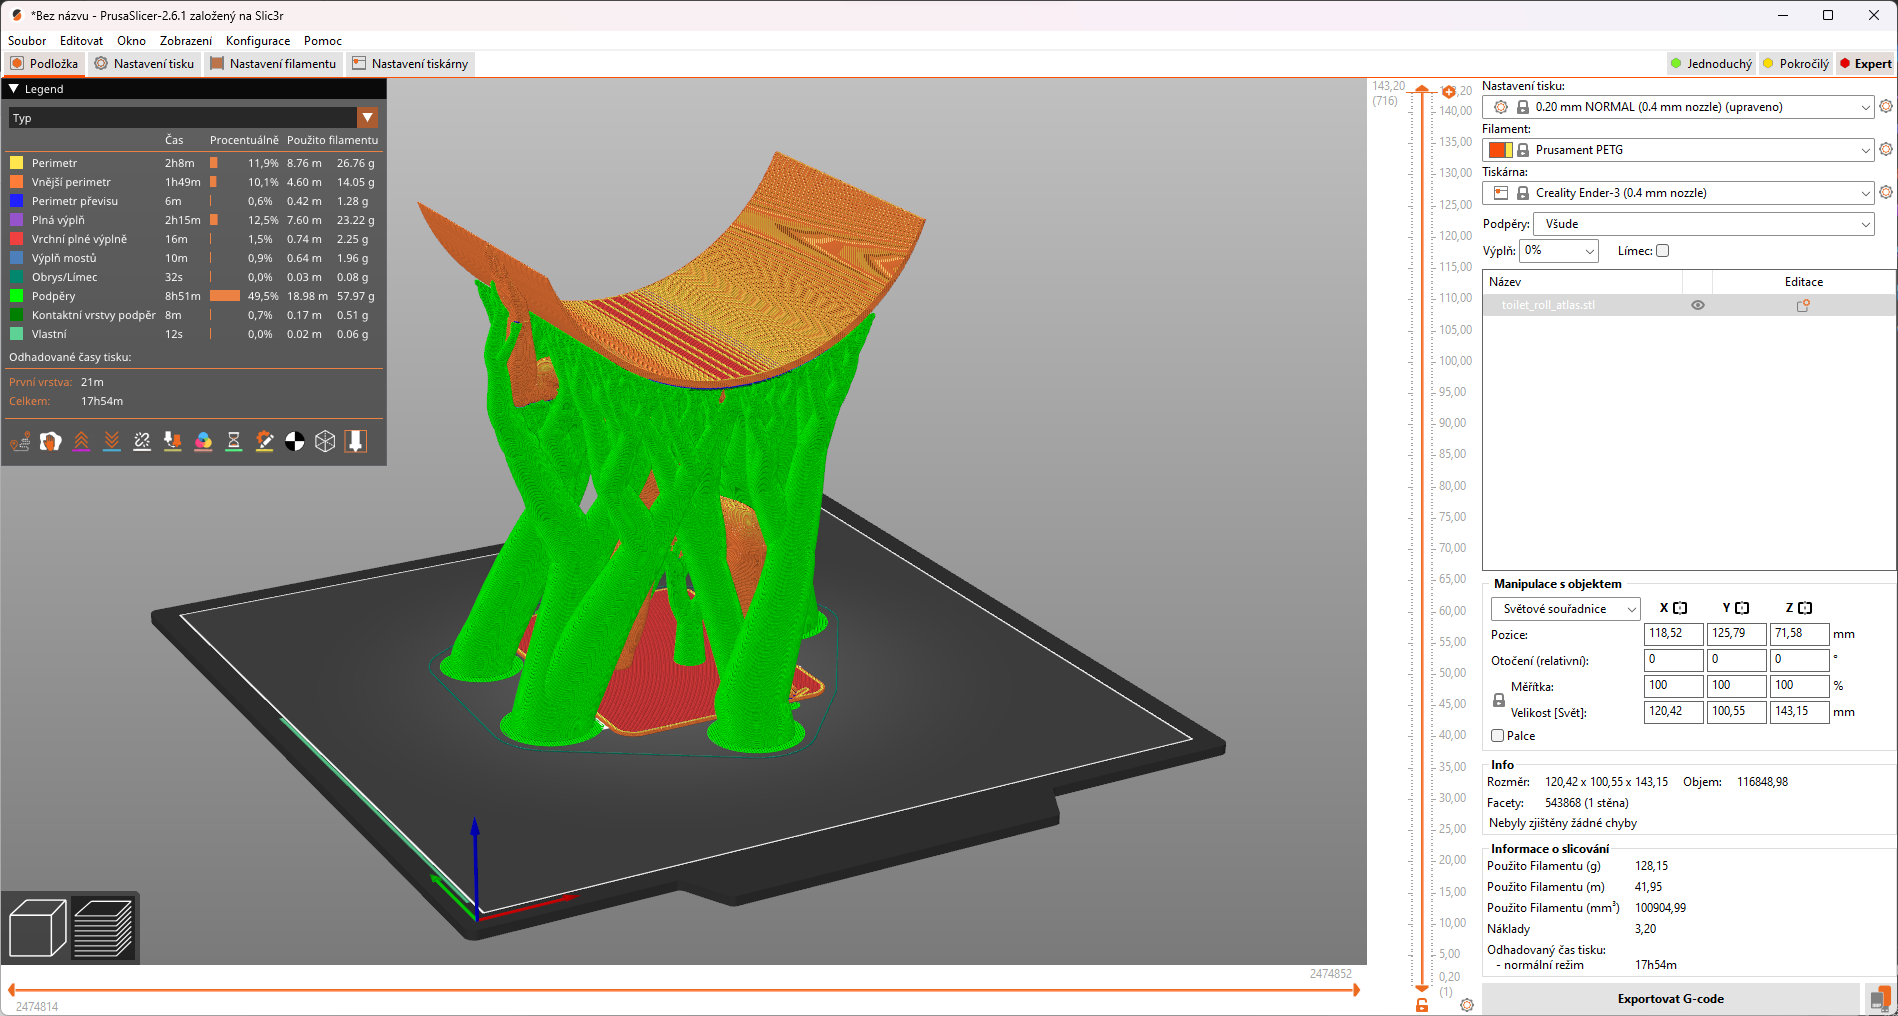Screen dimensions: 1898x1016
Task: Toggle Center of gravity icon
Action: tap(295, 441)
